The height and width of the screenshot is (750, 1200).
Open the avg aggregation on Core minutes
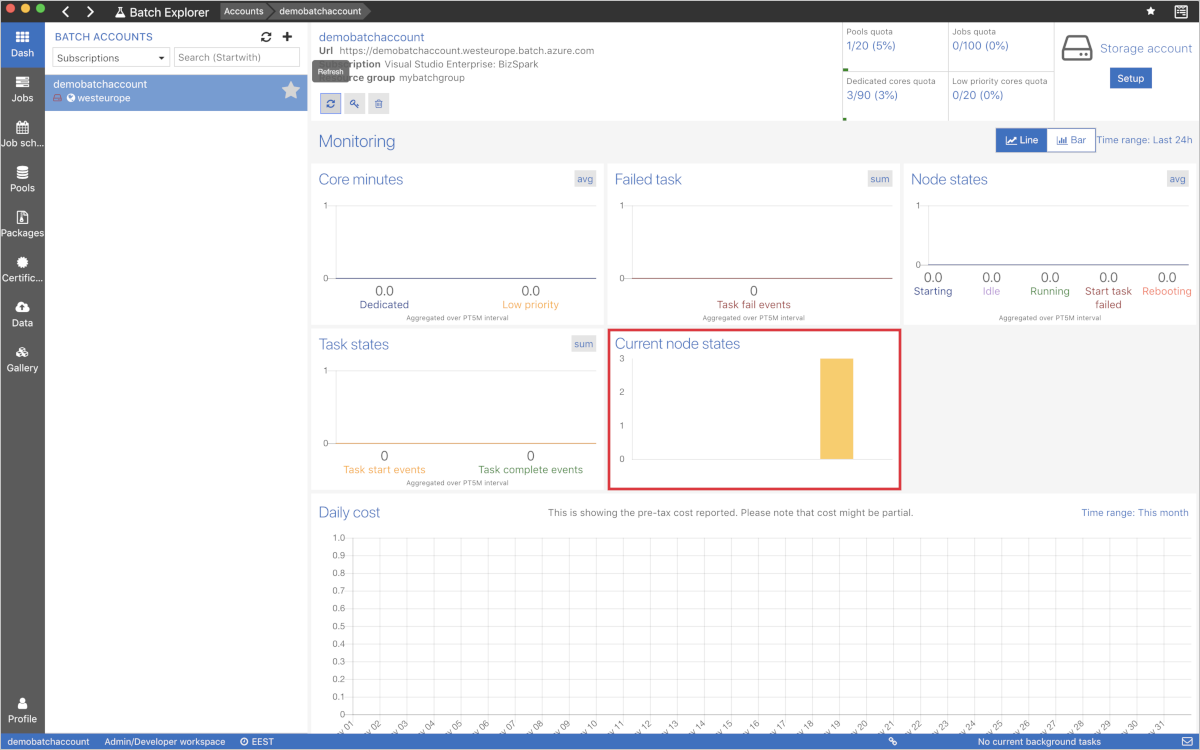coord(585,179)
